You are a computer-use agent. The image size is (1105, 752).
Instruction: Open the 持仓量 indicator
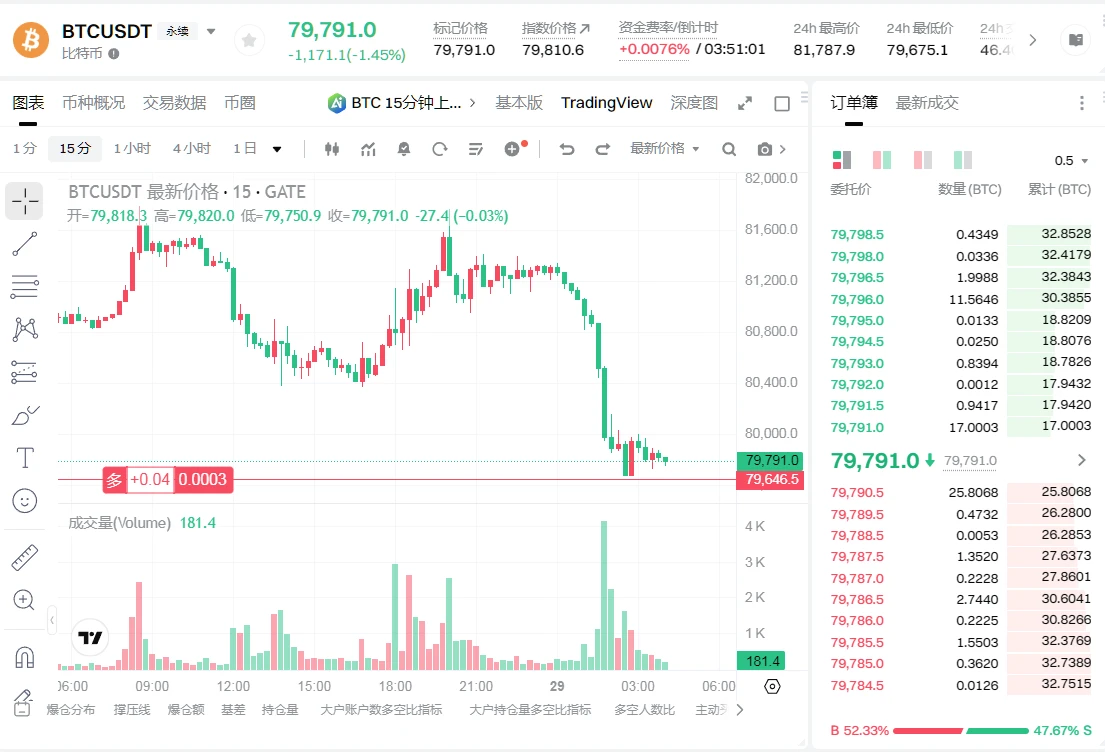(x=280, y=710)
